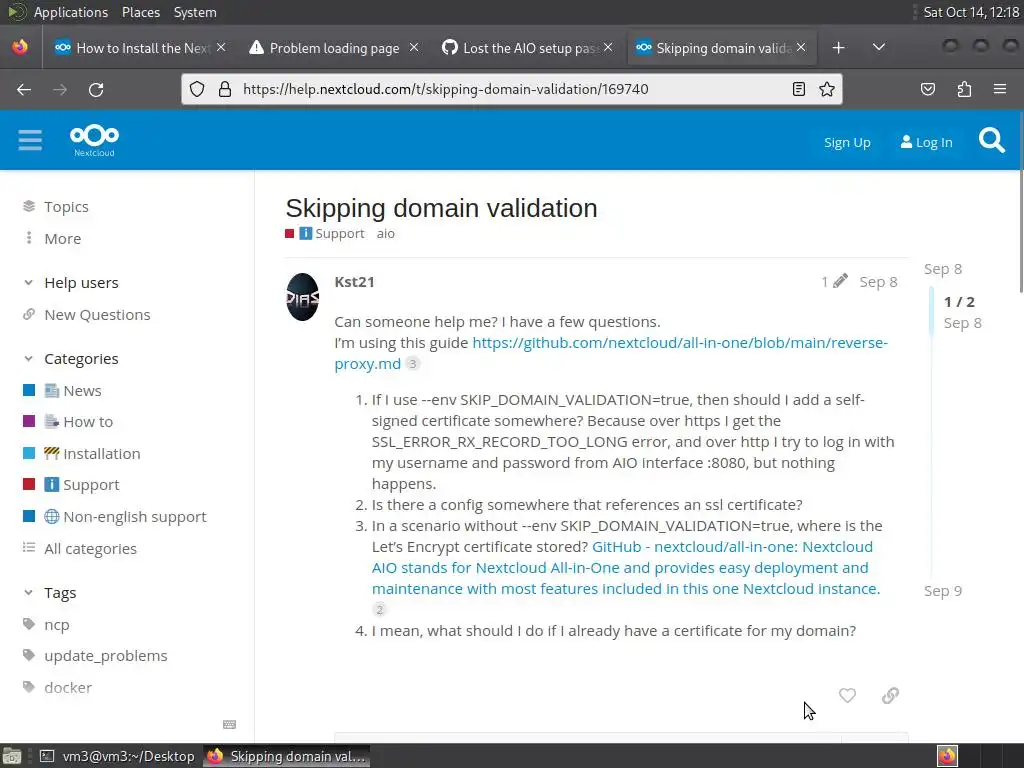List all tabs with the dropdown chevron

pyautogui.click(x=879, y=47)
